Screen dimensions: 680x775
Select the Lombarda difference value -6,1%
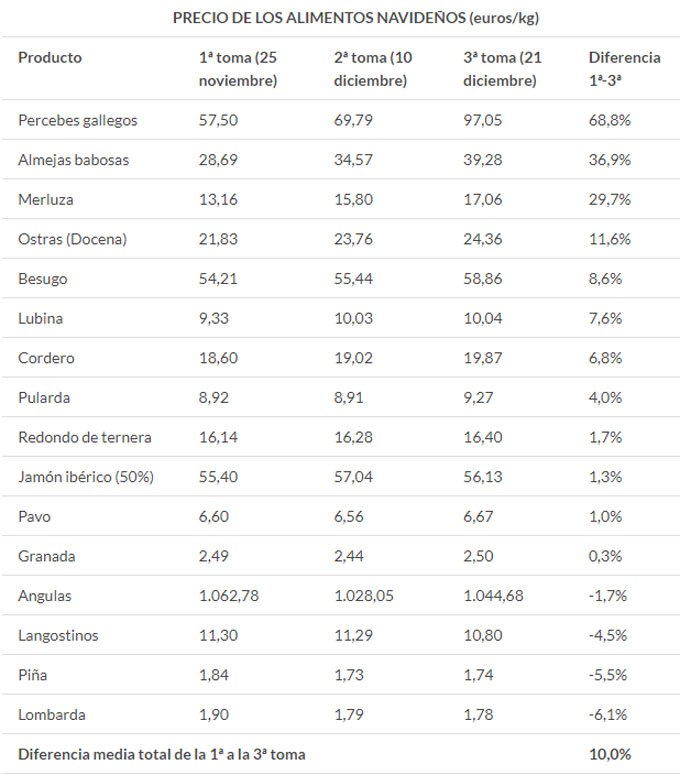coord(608,715)
